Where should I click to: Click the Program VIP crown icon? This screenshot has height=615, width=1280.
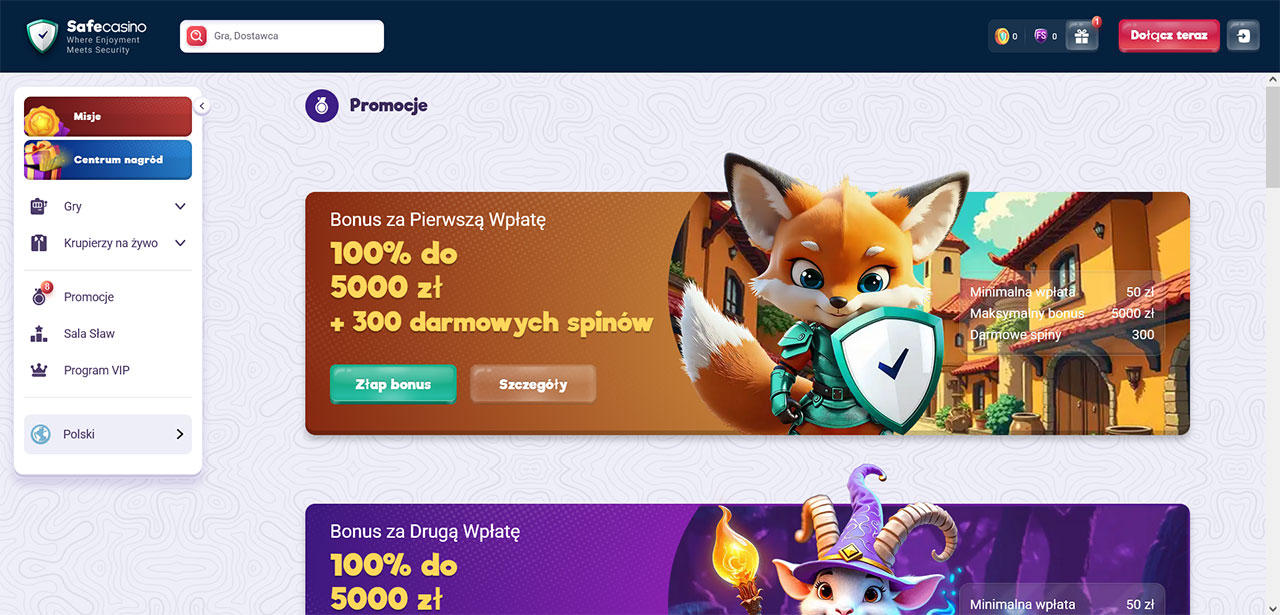point(40,370)
